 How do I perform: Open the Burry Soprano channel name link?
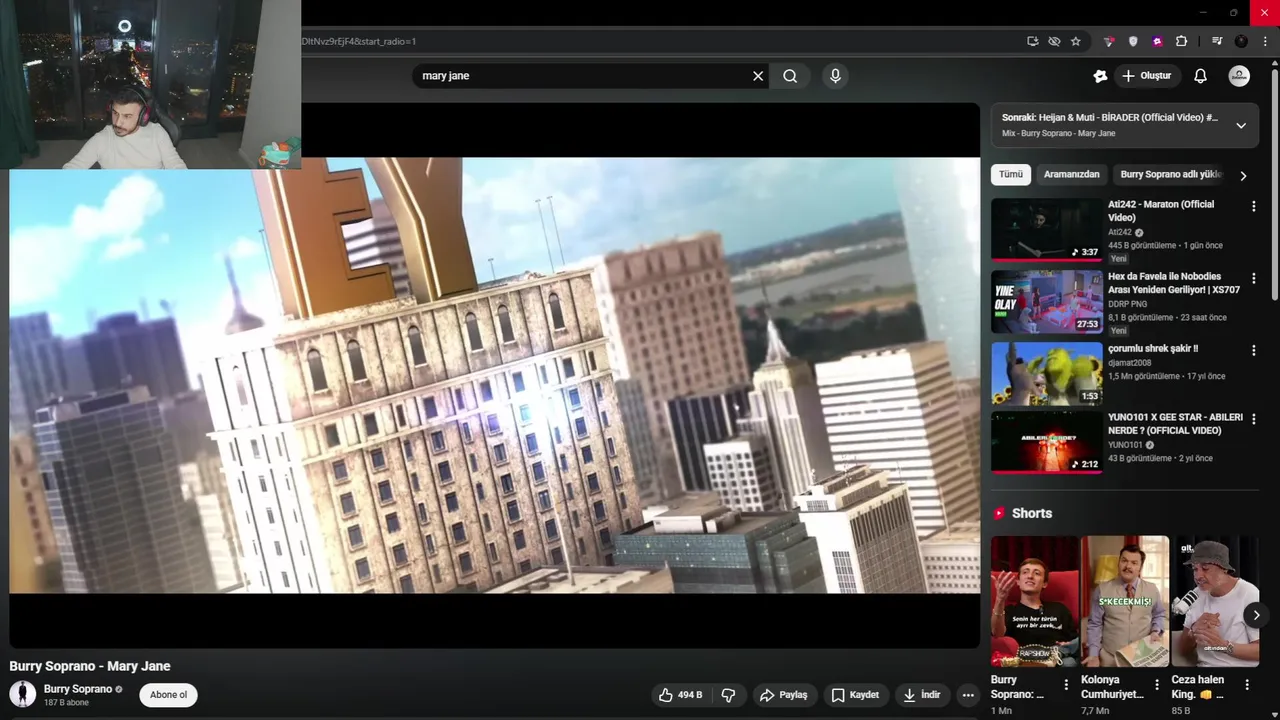[78, 689]
